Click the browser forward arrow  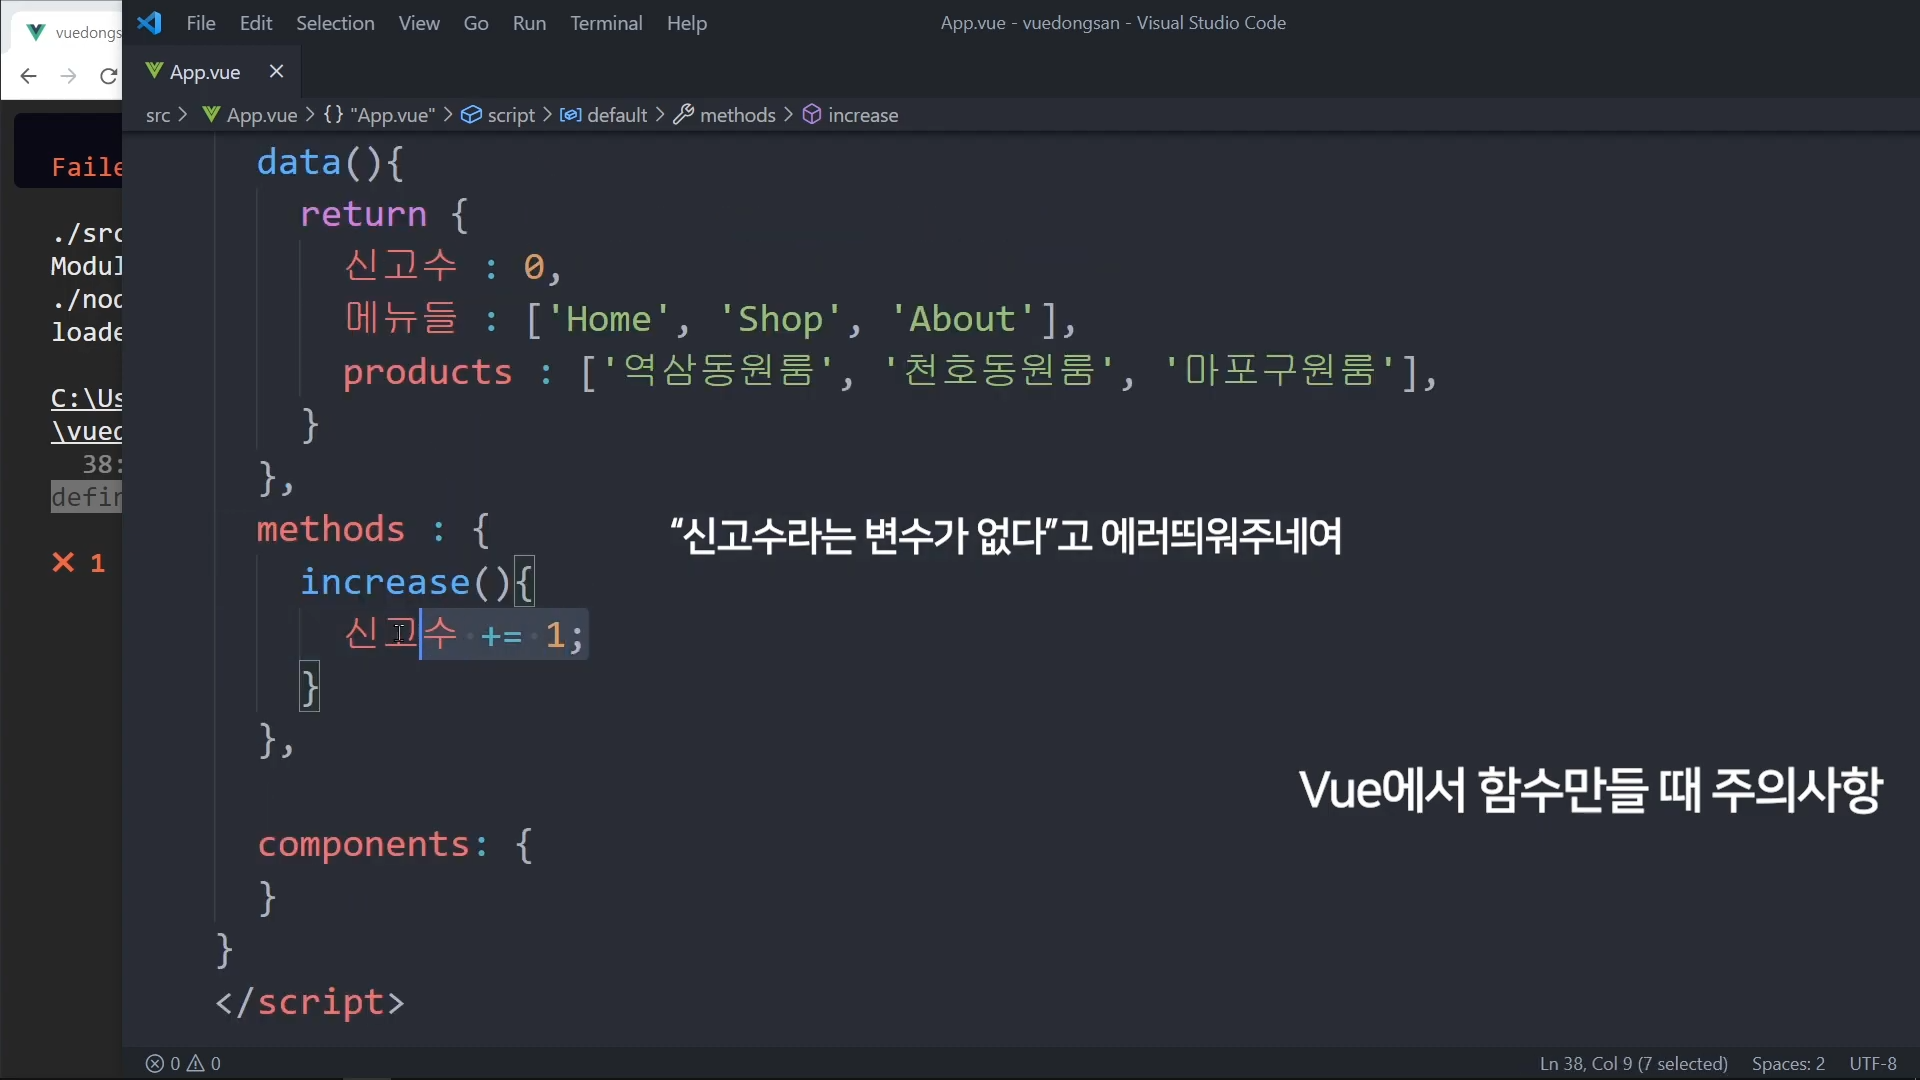68,76
